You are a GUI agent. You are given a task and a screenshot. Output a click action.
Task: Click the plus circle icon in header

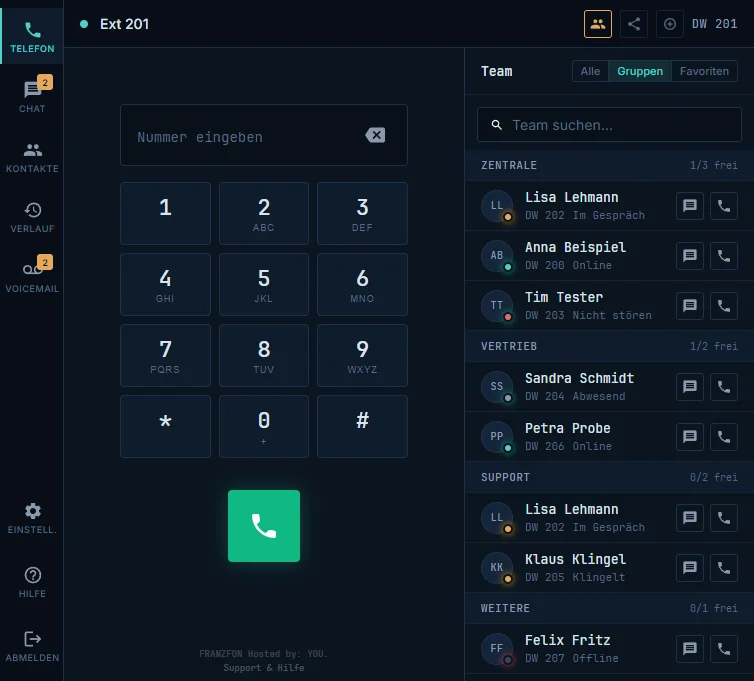point(670,24)
